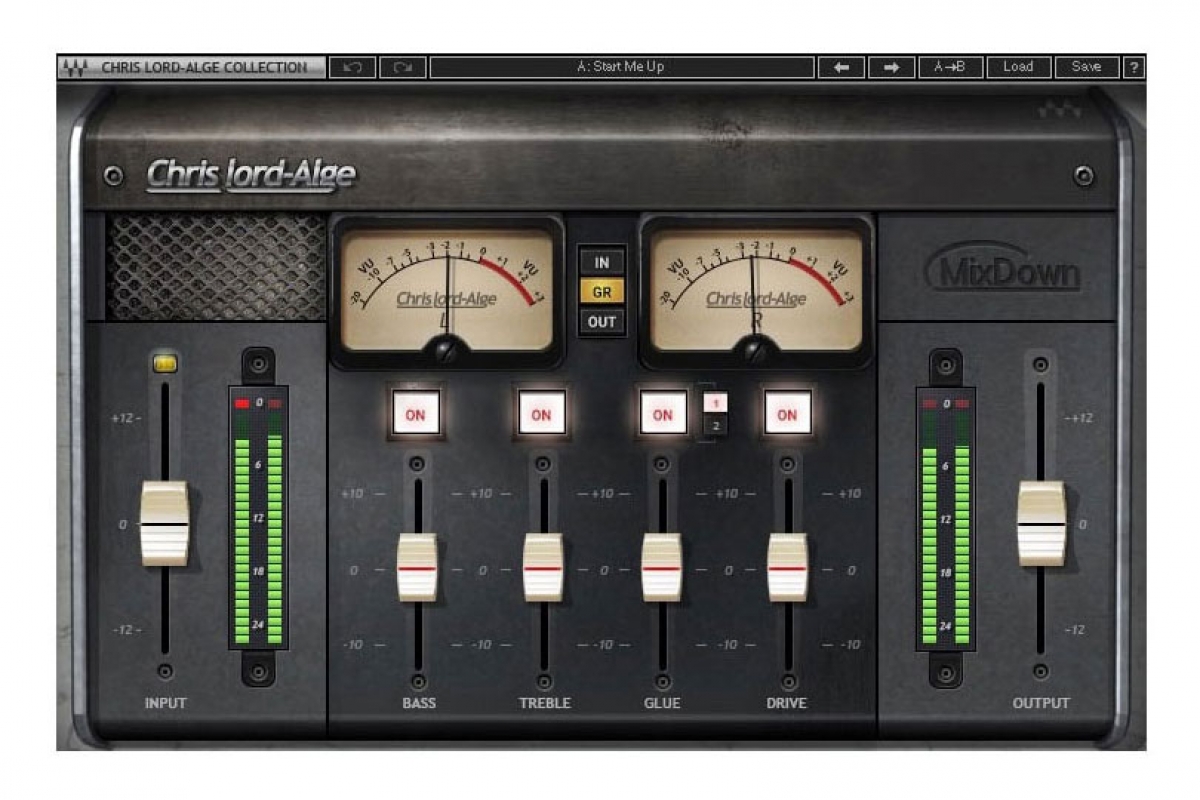This screenshot has width=1200, height=800.
Task: Open help with the question mark button
Action: 1134,67
